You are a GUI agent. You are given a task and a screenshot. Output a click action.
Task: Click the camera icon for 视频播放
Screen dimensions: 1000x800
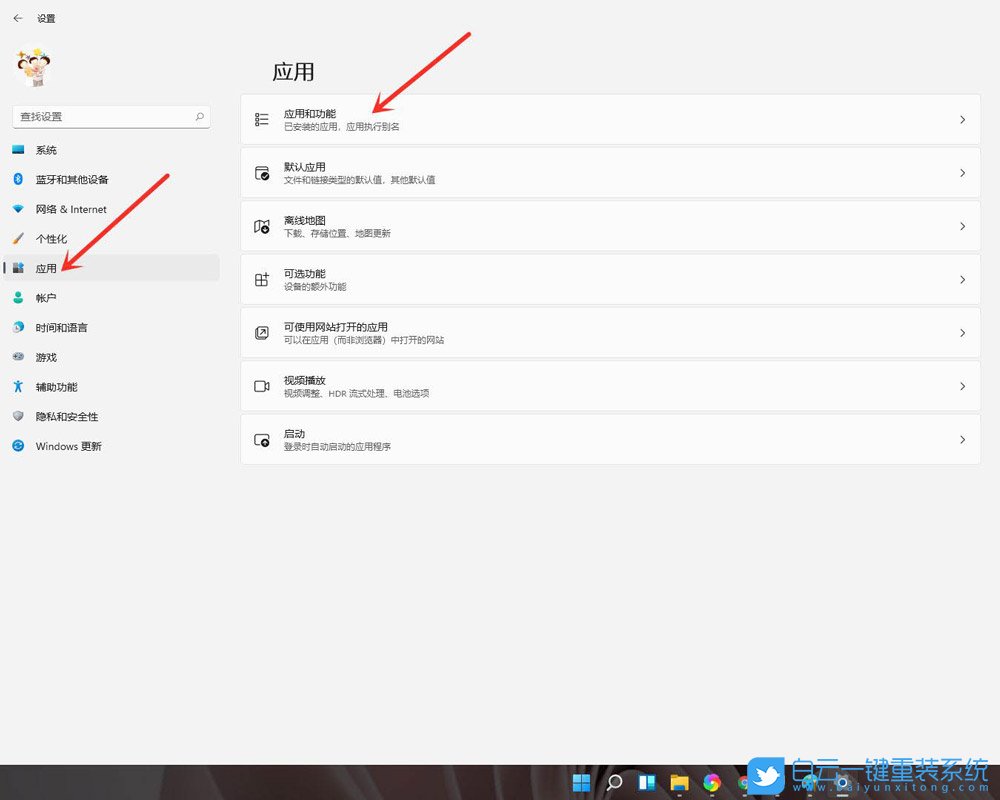[262, 386]
